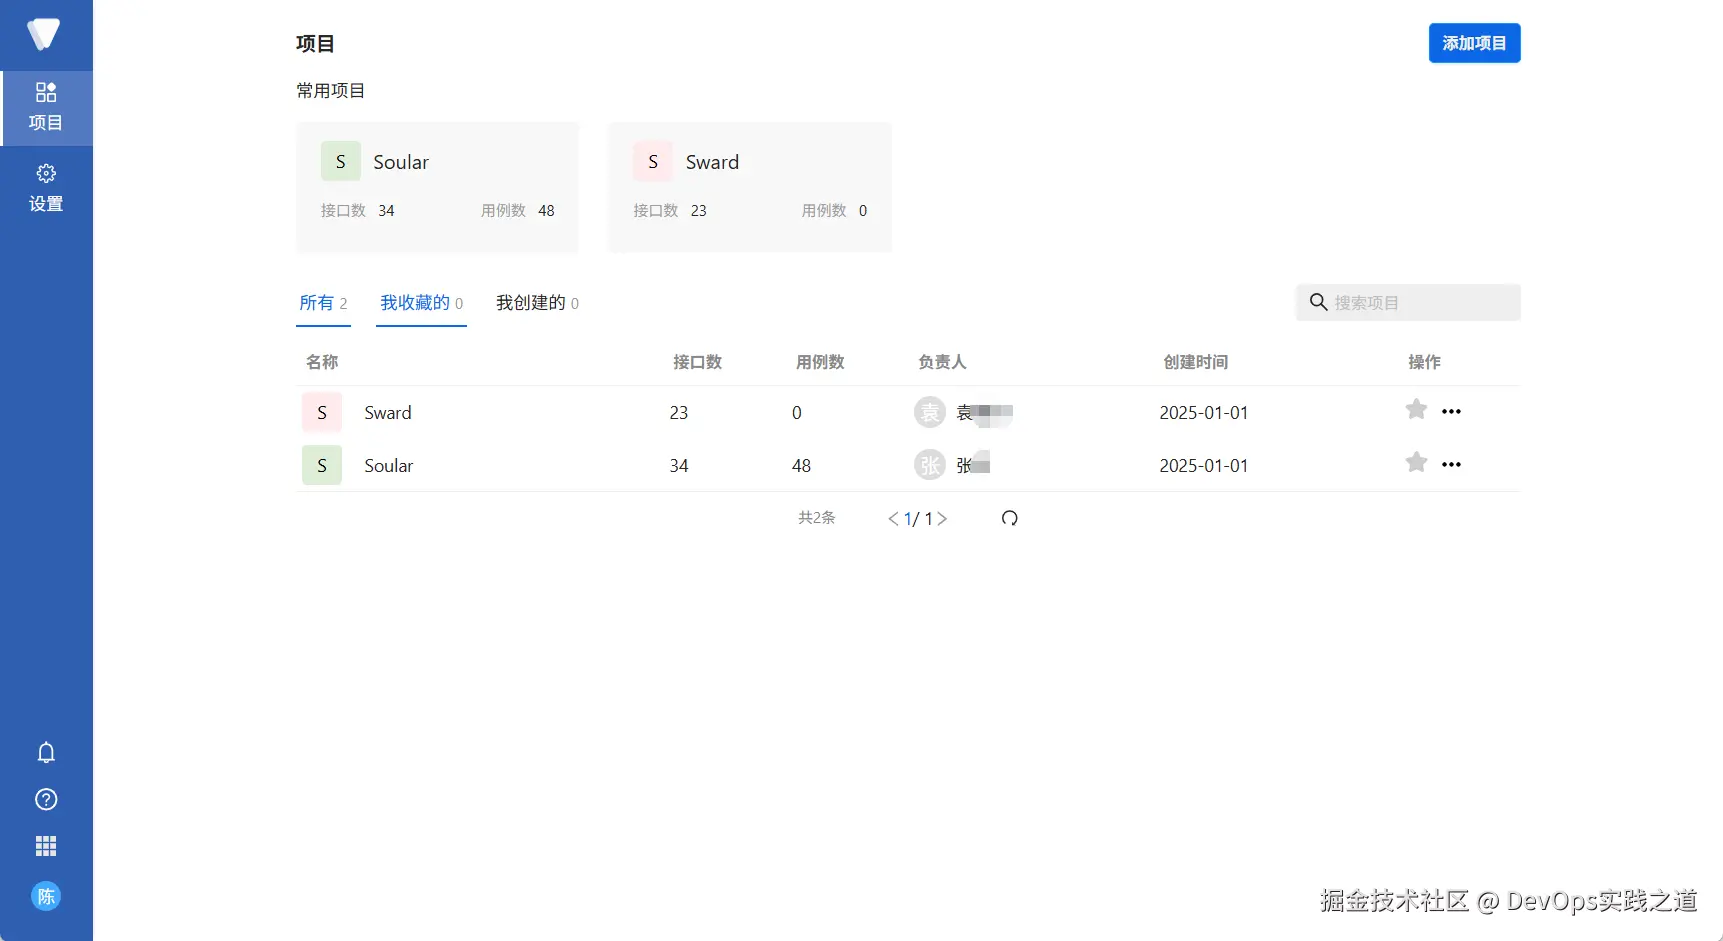Click the app logo in the sidebar
The height and width of the screenshot is (941, 1723).
coord(44,34)
